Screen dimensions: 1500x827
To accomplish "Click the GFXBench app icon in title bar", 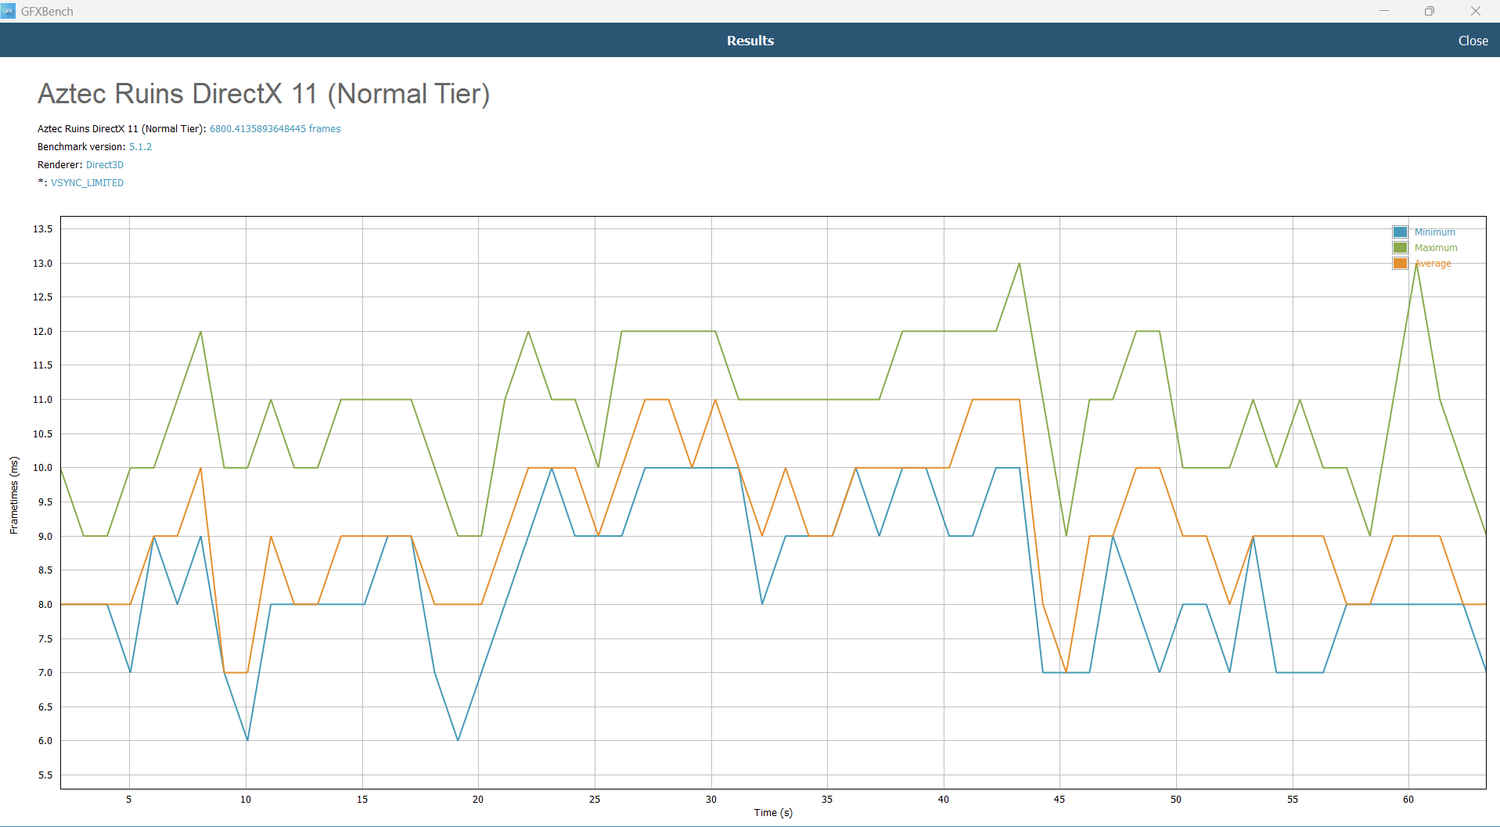I will 9,11.
